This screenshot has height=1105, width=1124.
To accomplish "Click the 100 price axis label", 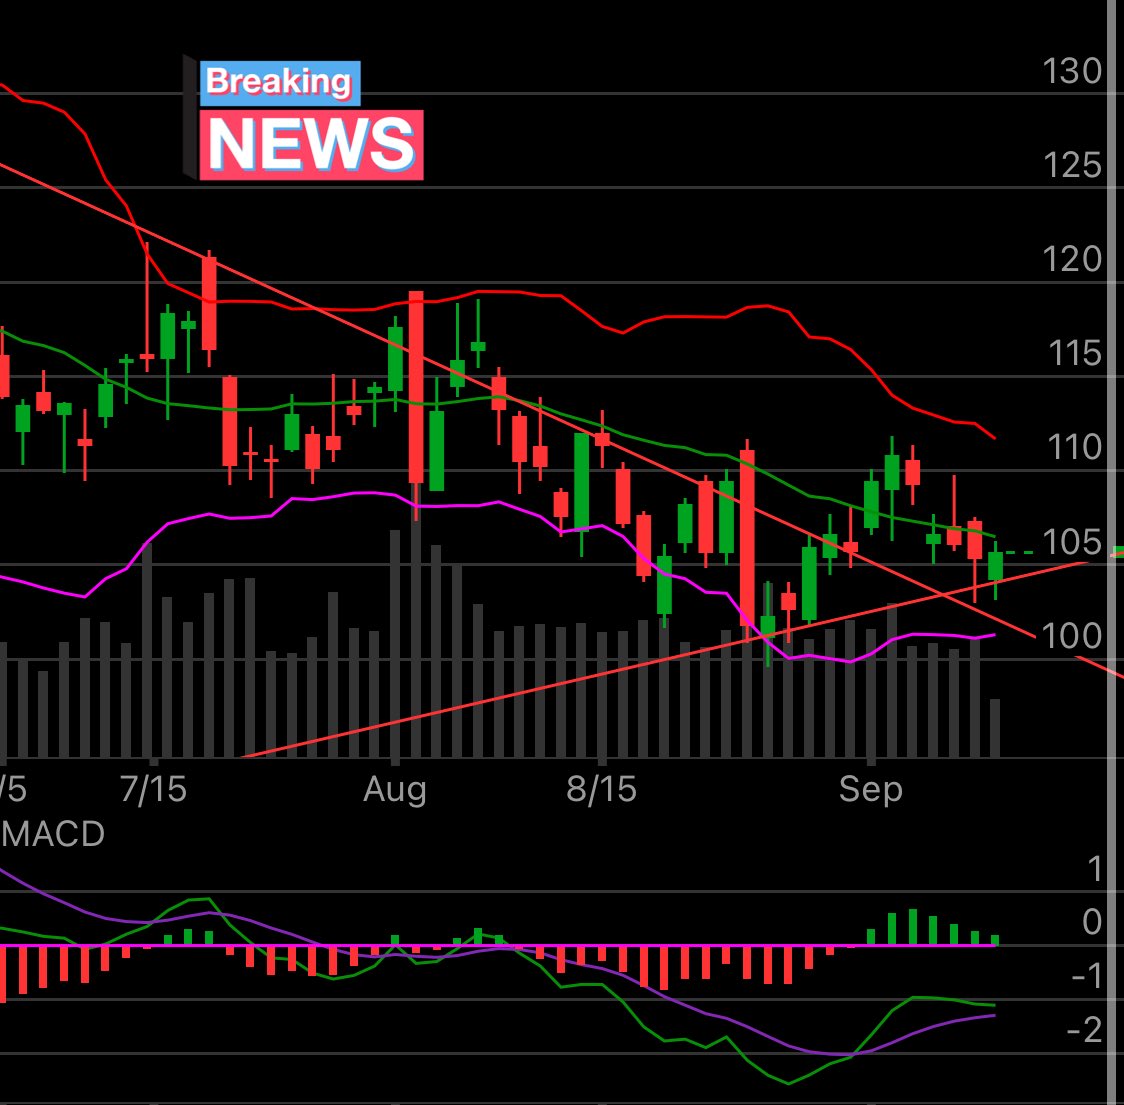I will click(x=1071, y=636).
